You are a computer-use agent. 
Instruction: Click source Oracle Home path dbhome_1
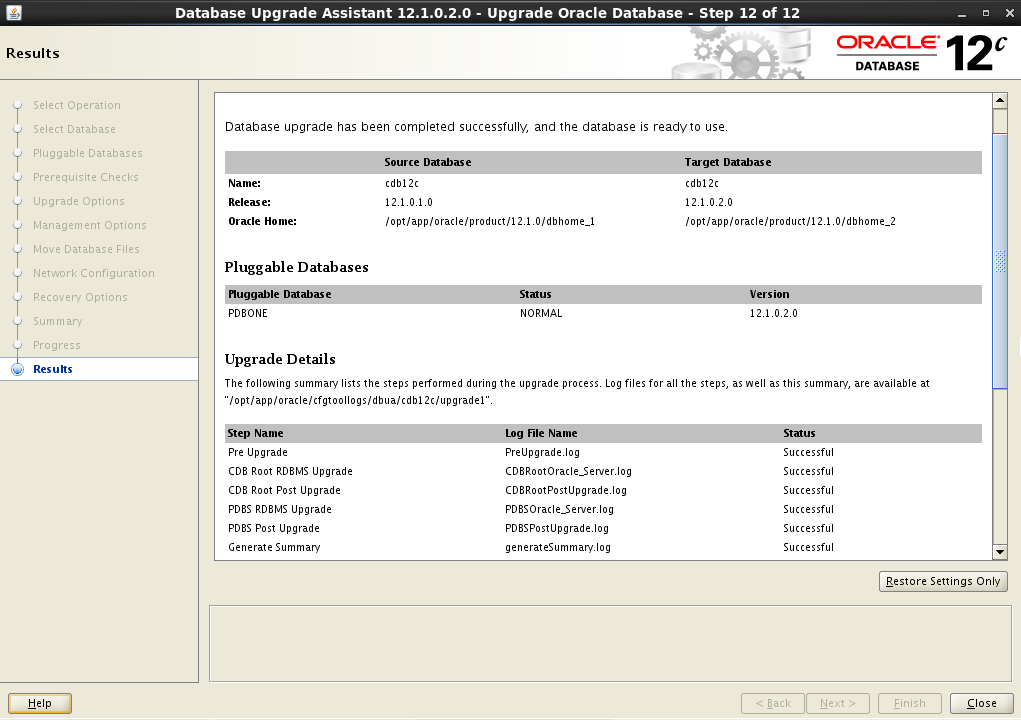point(490,221)
